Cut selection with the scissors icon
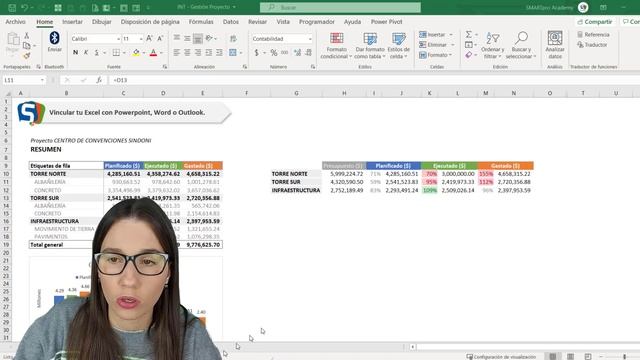Image resolution: width=640 pixels, height=360 pixels. click(x=27, y=36)
